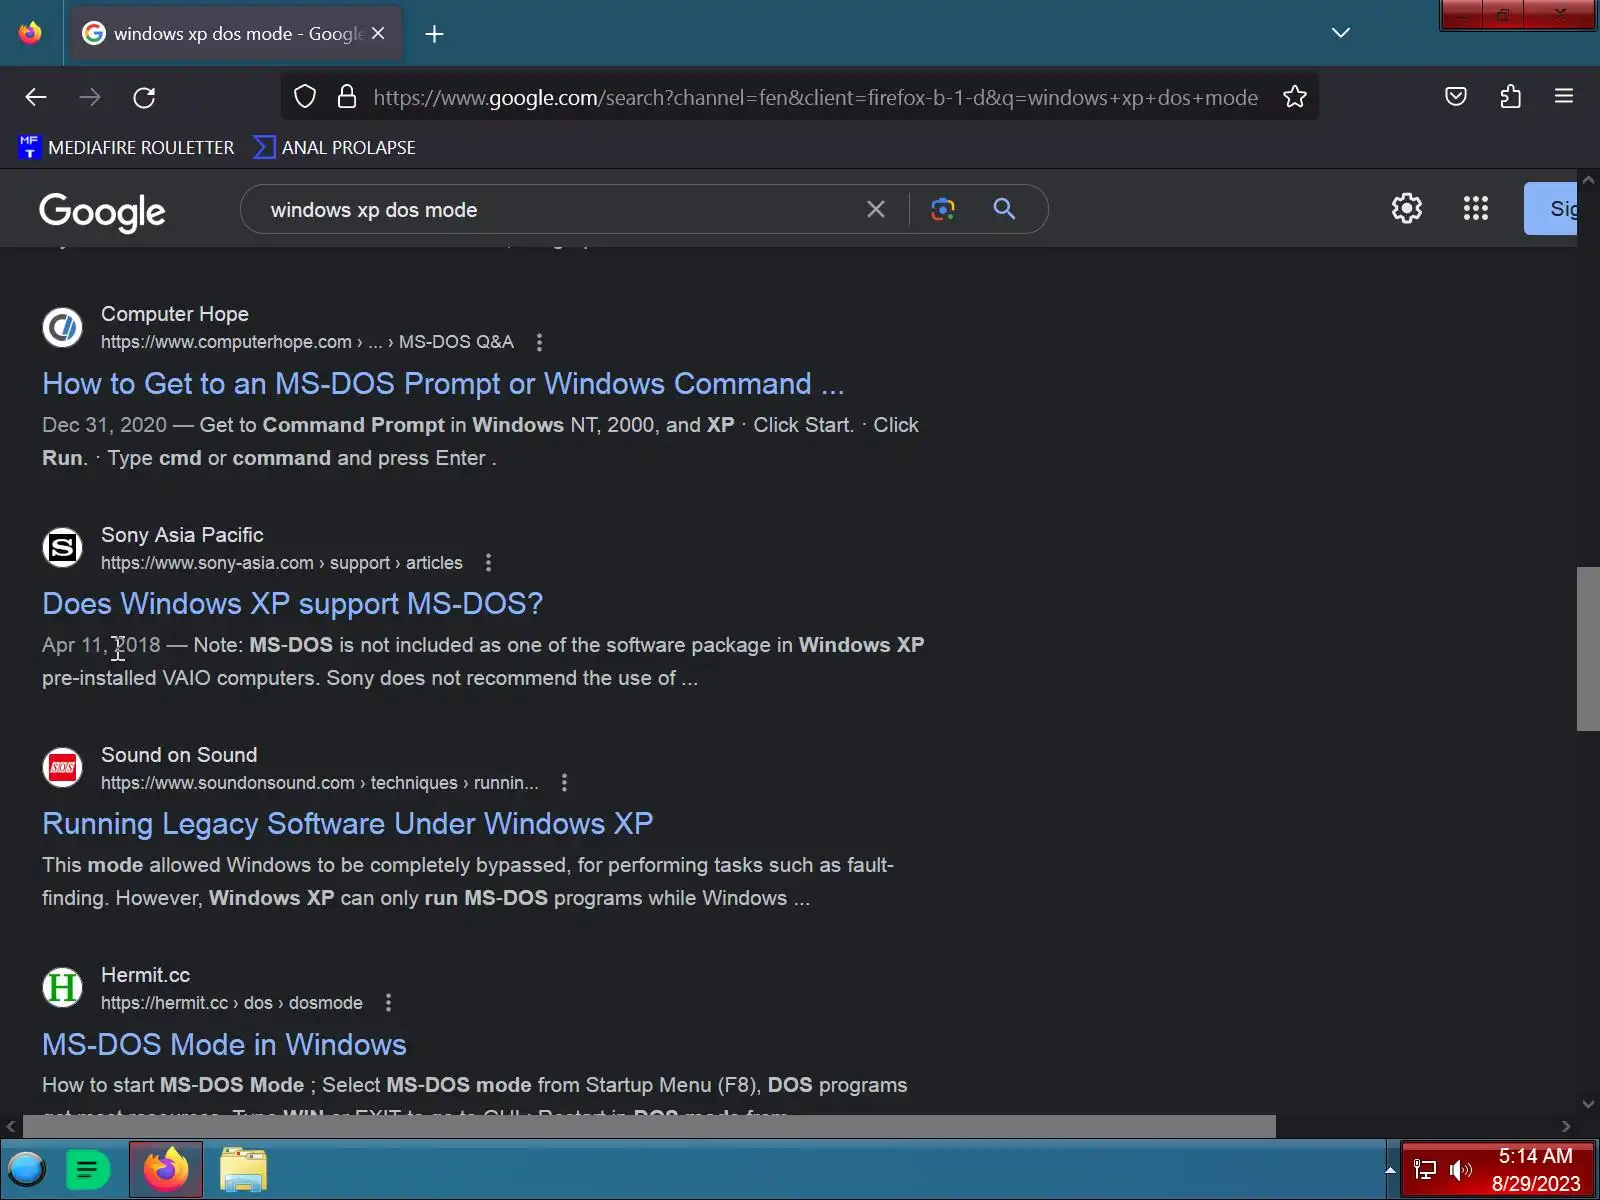Viewport: 1600px width, 1200px height.
Task: Open the Save to Pocket icon
Action: 1456,97
